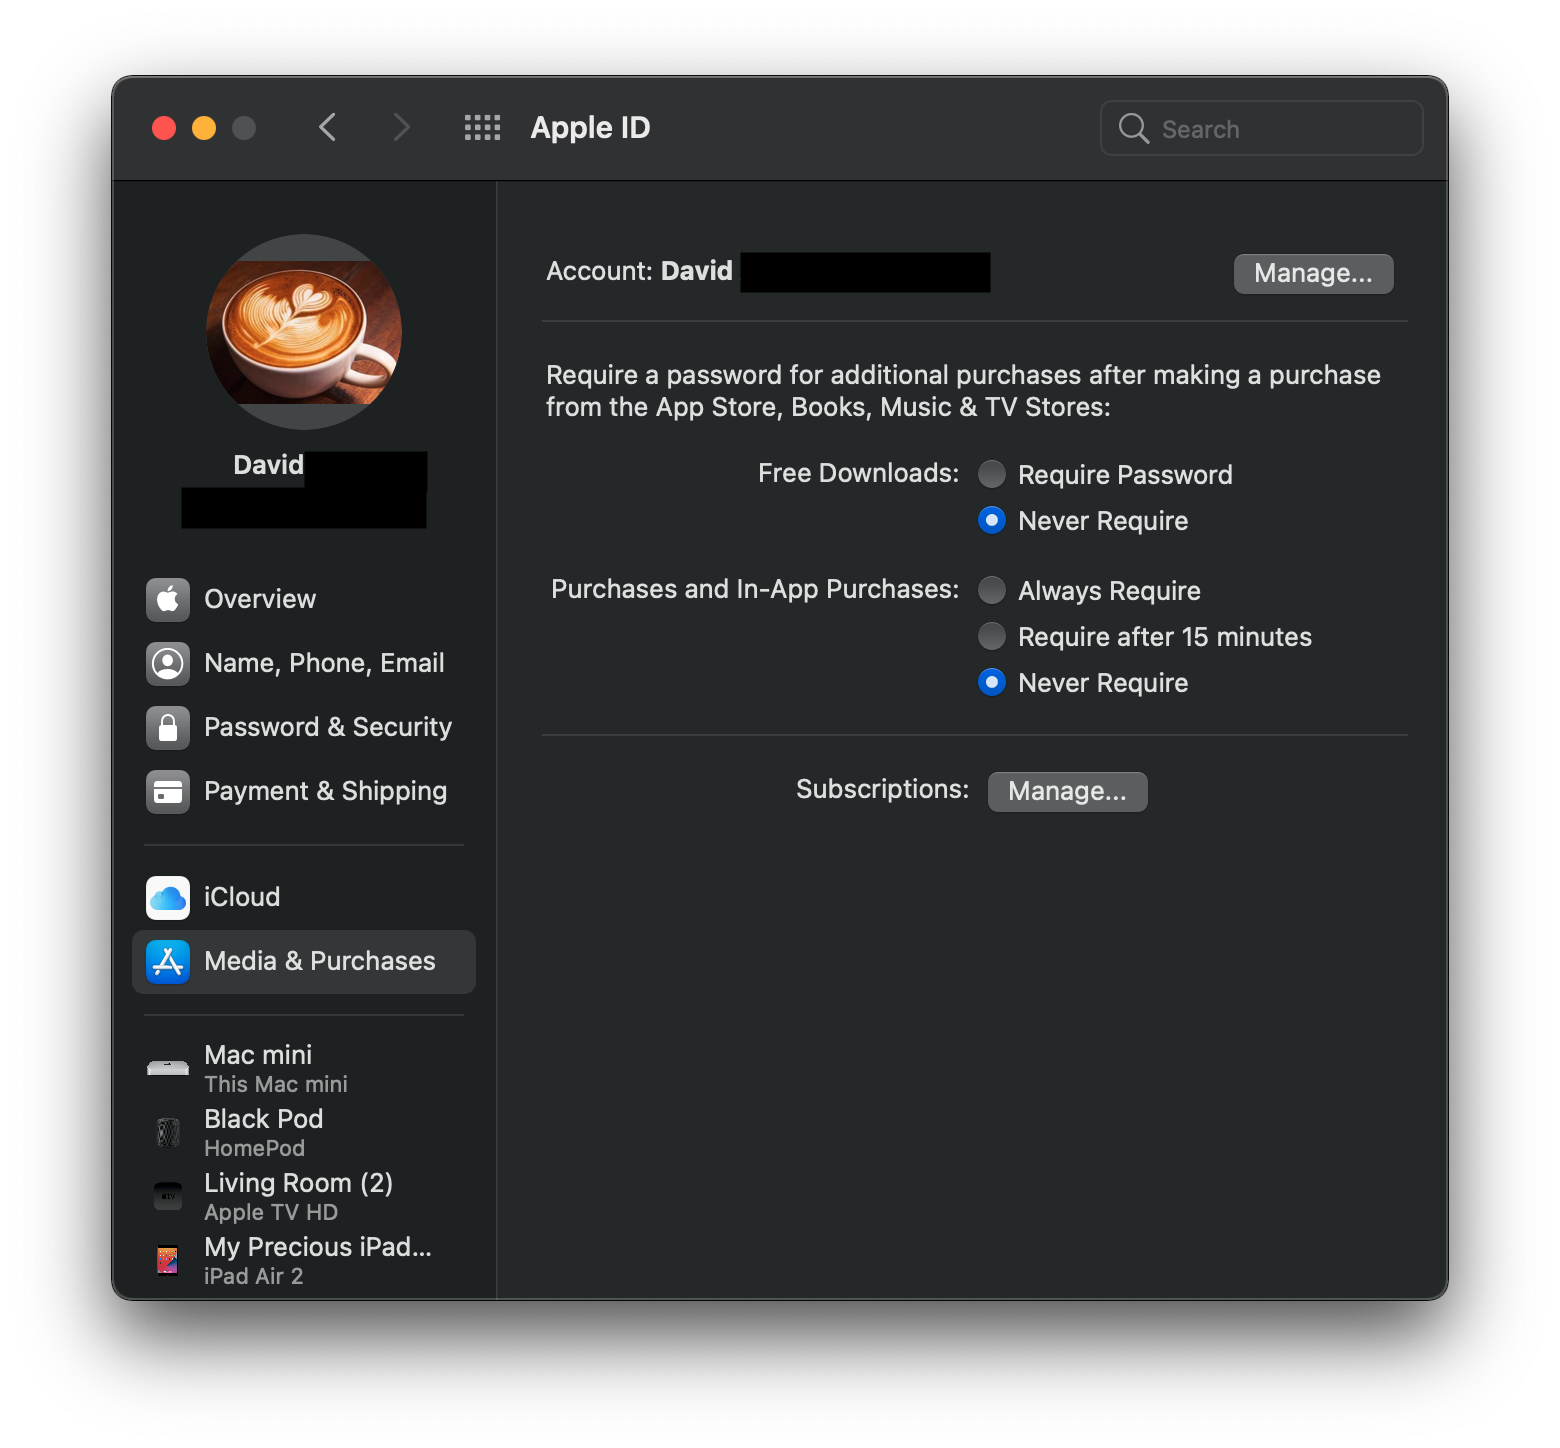The height and width of the screenshot is (1448, 1560).
Task: Click the Search input field
Action: (1261, 128)
